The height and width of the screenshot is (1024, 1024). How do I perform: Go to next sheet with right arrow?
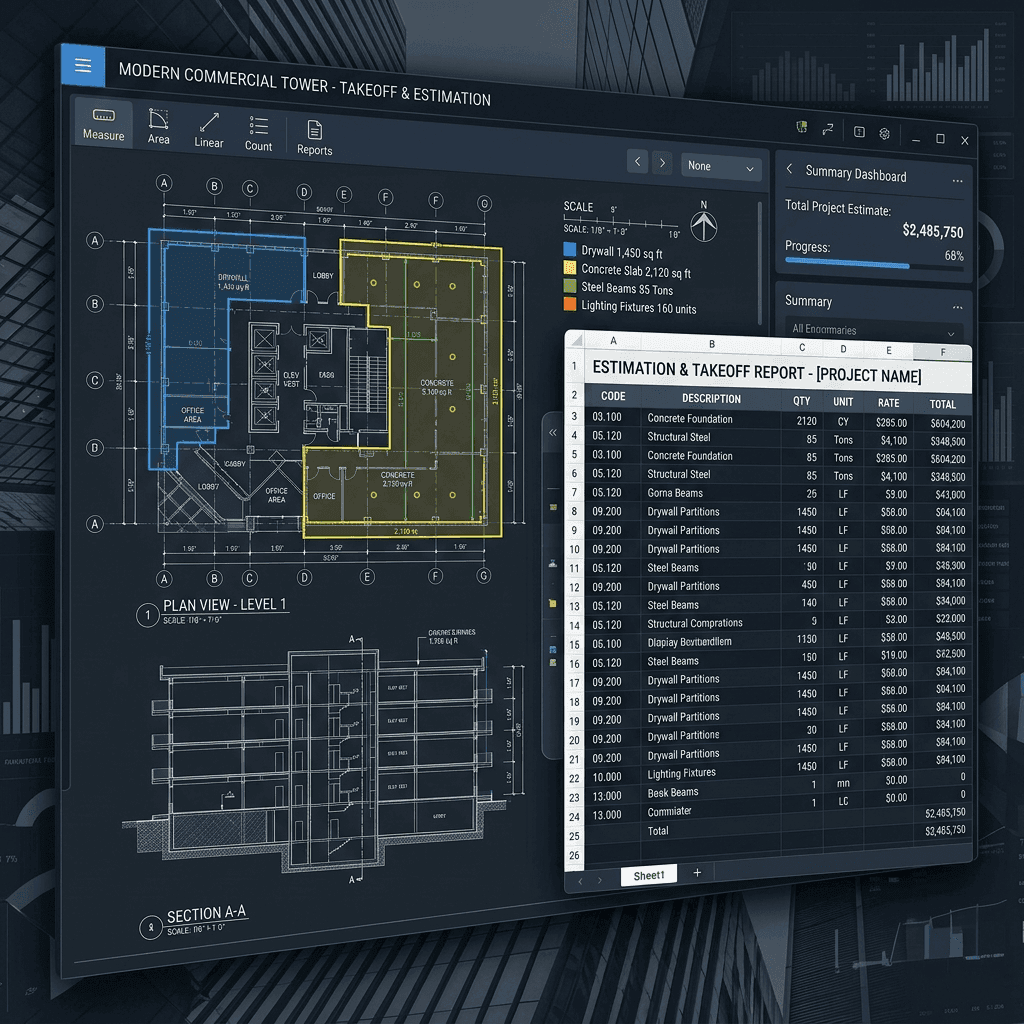(x=662, y=163)
